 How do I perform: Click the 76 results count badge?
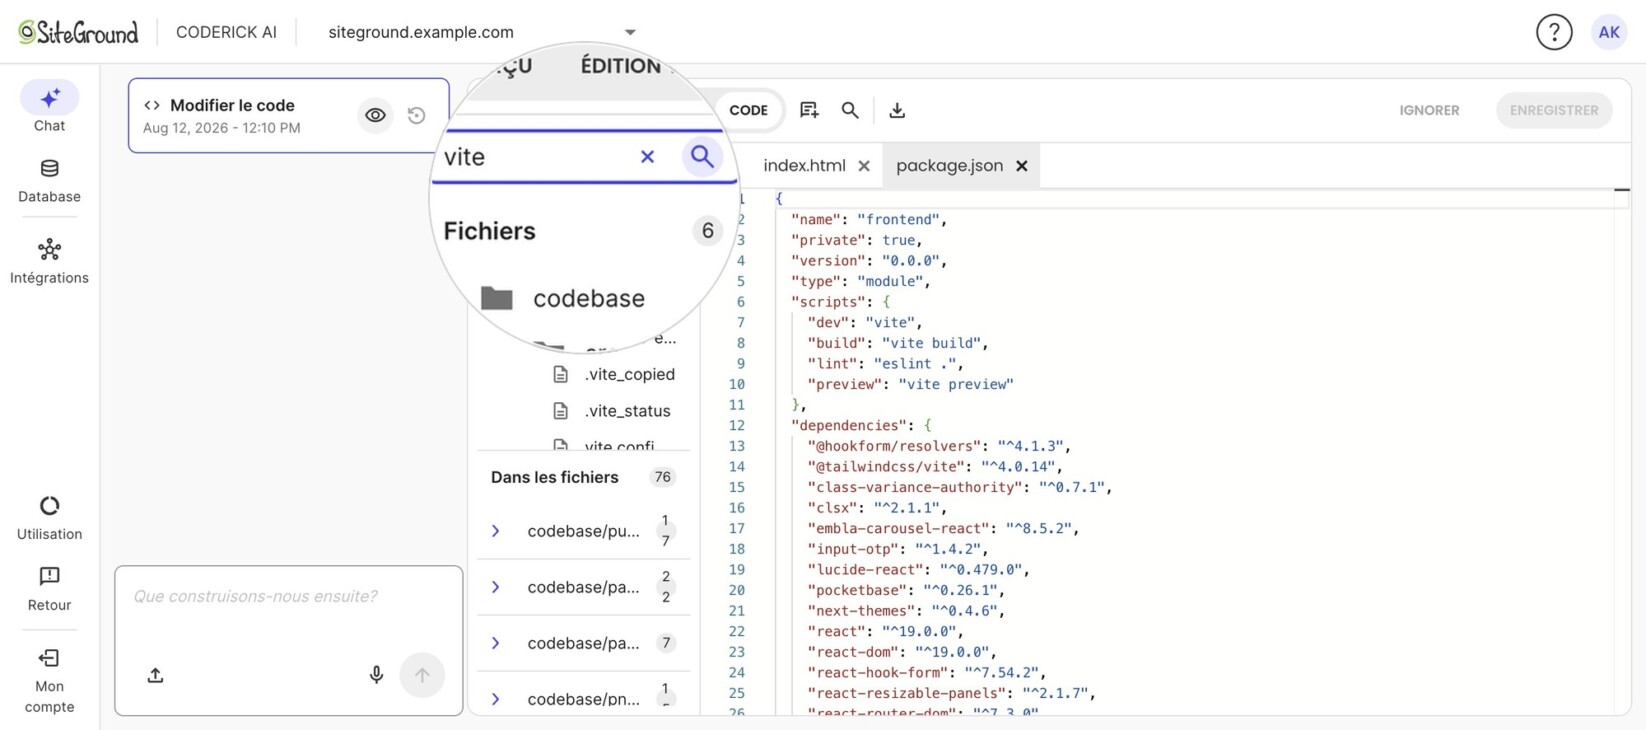pos(662,477)
